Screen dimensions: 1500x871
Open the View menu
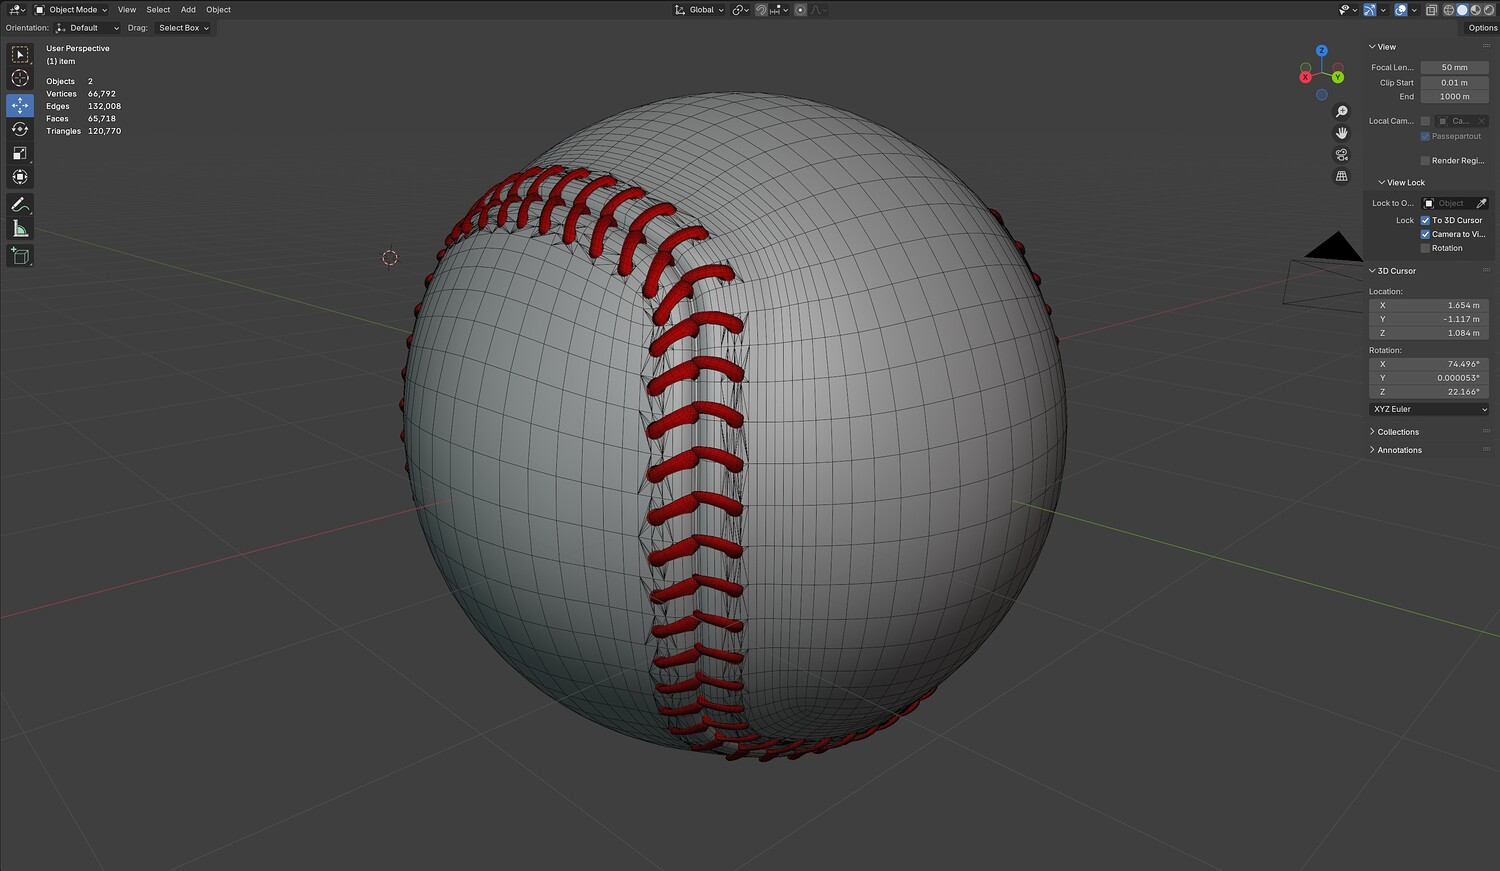coord(127,10)
